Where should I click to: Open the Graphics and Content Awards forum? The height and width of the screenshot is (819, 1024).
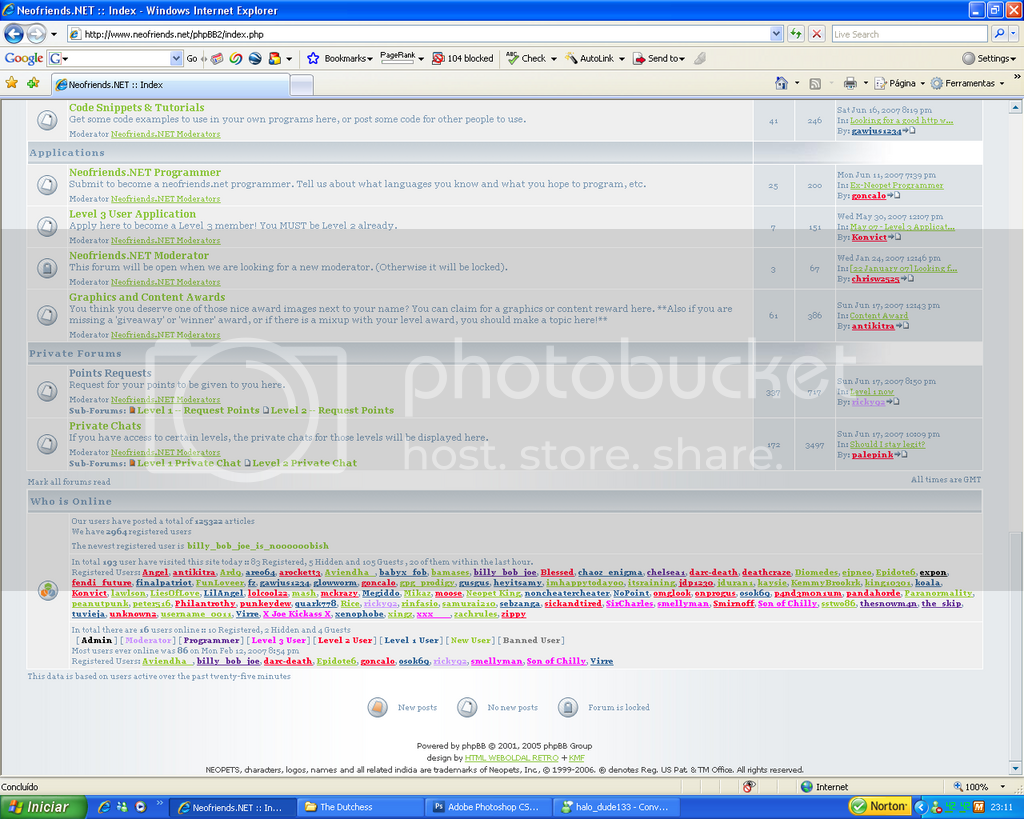(x=147, y=297)
